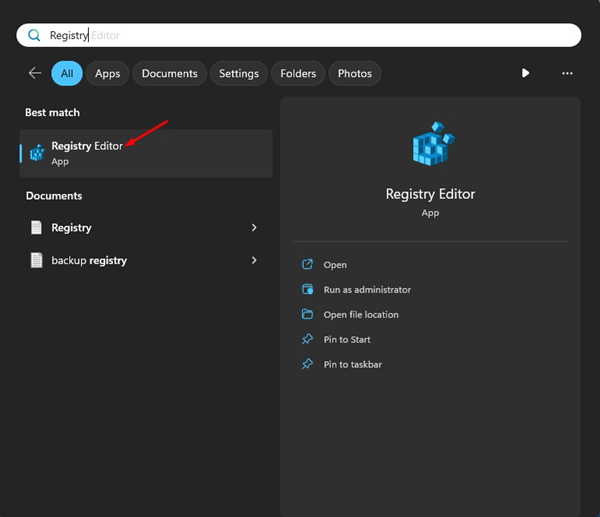Screen dimensions: 600x517
Task: Click the back arrow icon
Action: pyautogui.click(x=35, y=73)
